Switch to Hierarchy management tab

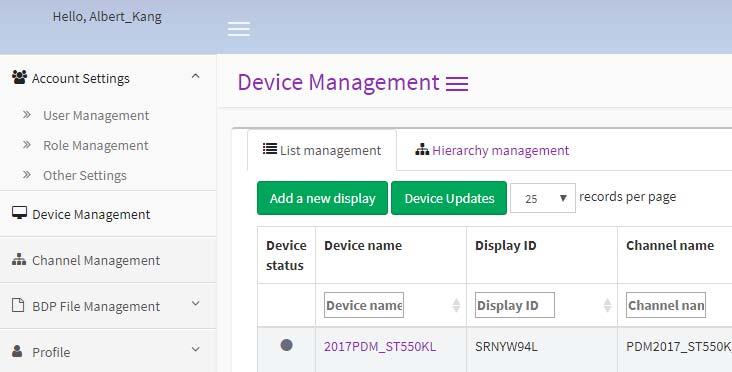(492, 150)
